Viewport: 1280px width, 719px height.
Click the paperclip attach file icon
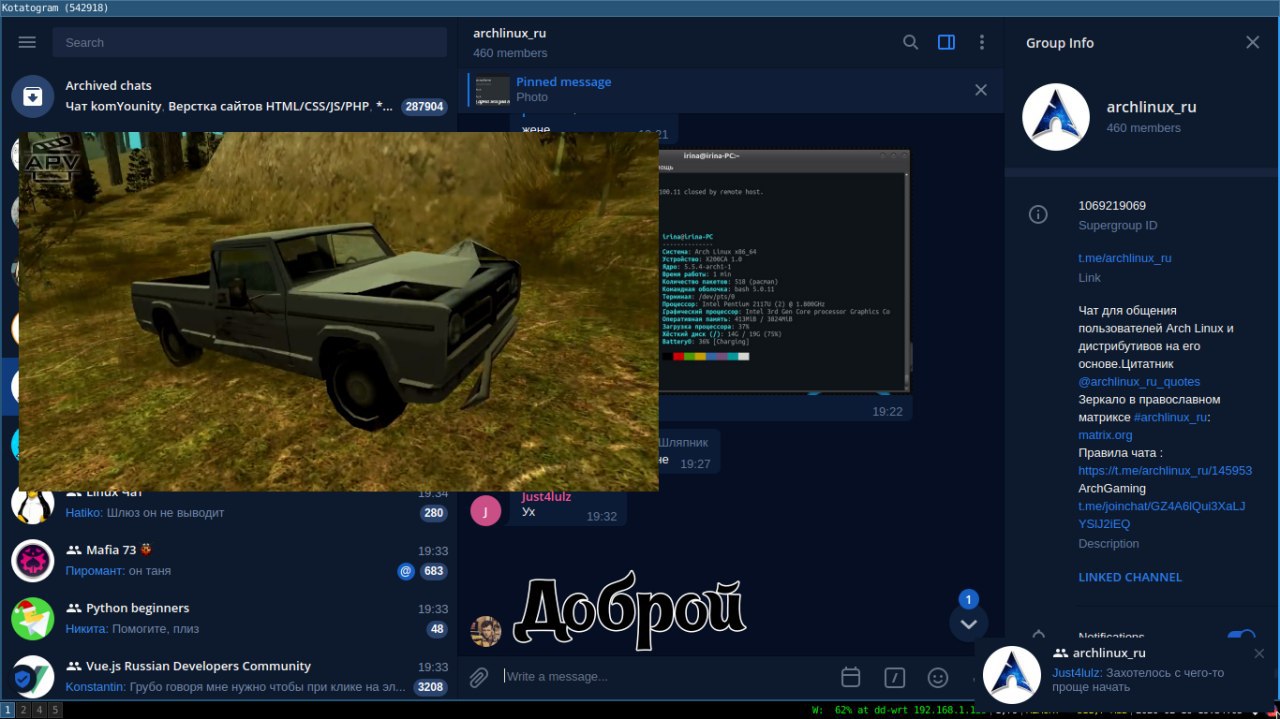(479, 677)
